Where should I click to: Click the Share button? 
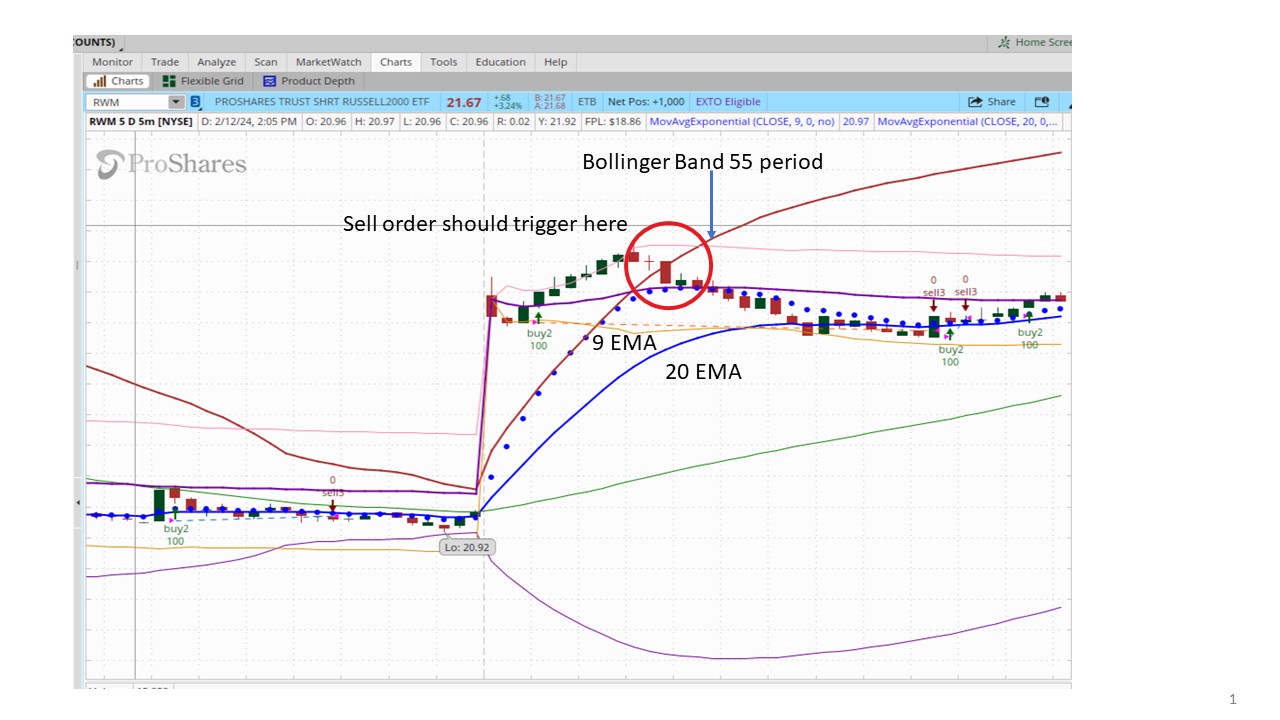point(991,102)
